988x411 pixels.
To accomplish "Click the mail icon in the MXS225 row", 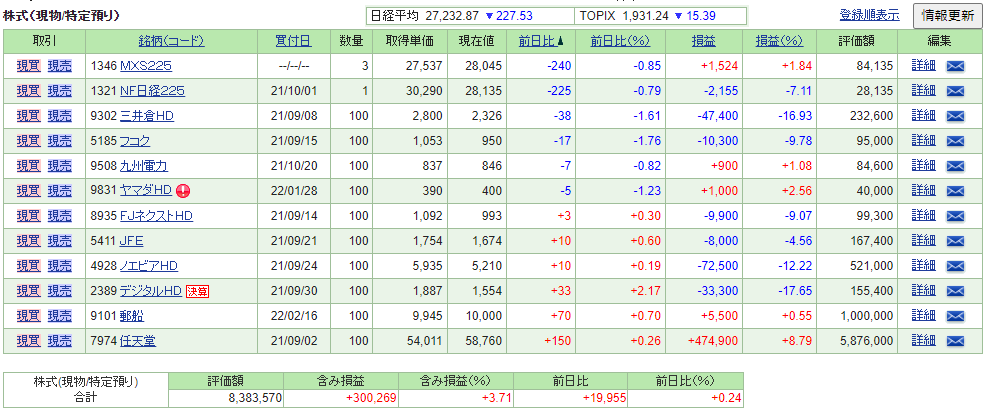I will [x=954, y=66].
